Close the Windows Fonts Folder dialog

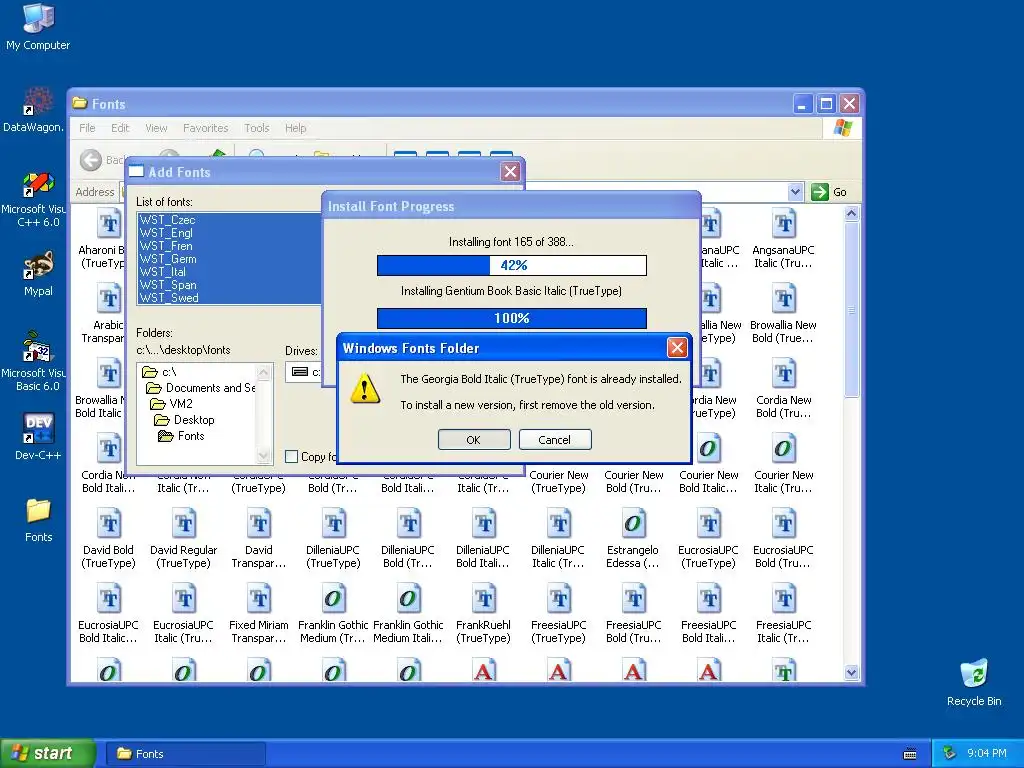[x=677, y=347]
